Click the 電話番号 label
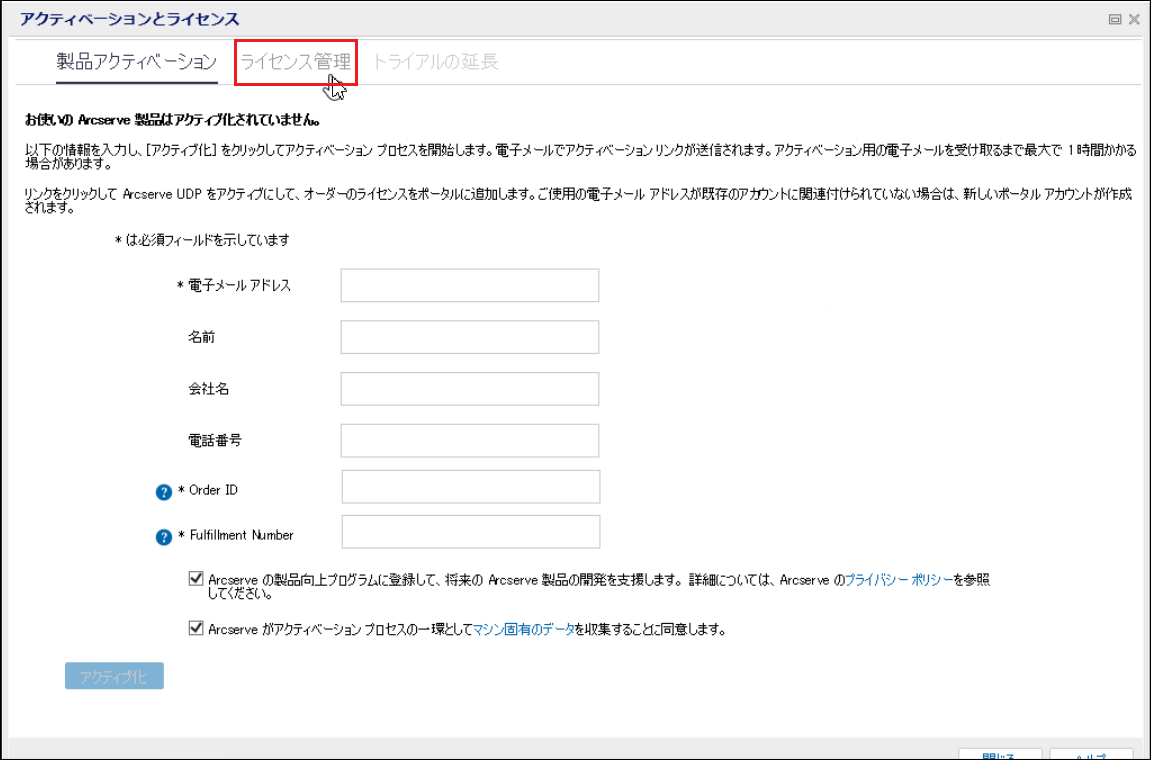 [215, 441]
